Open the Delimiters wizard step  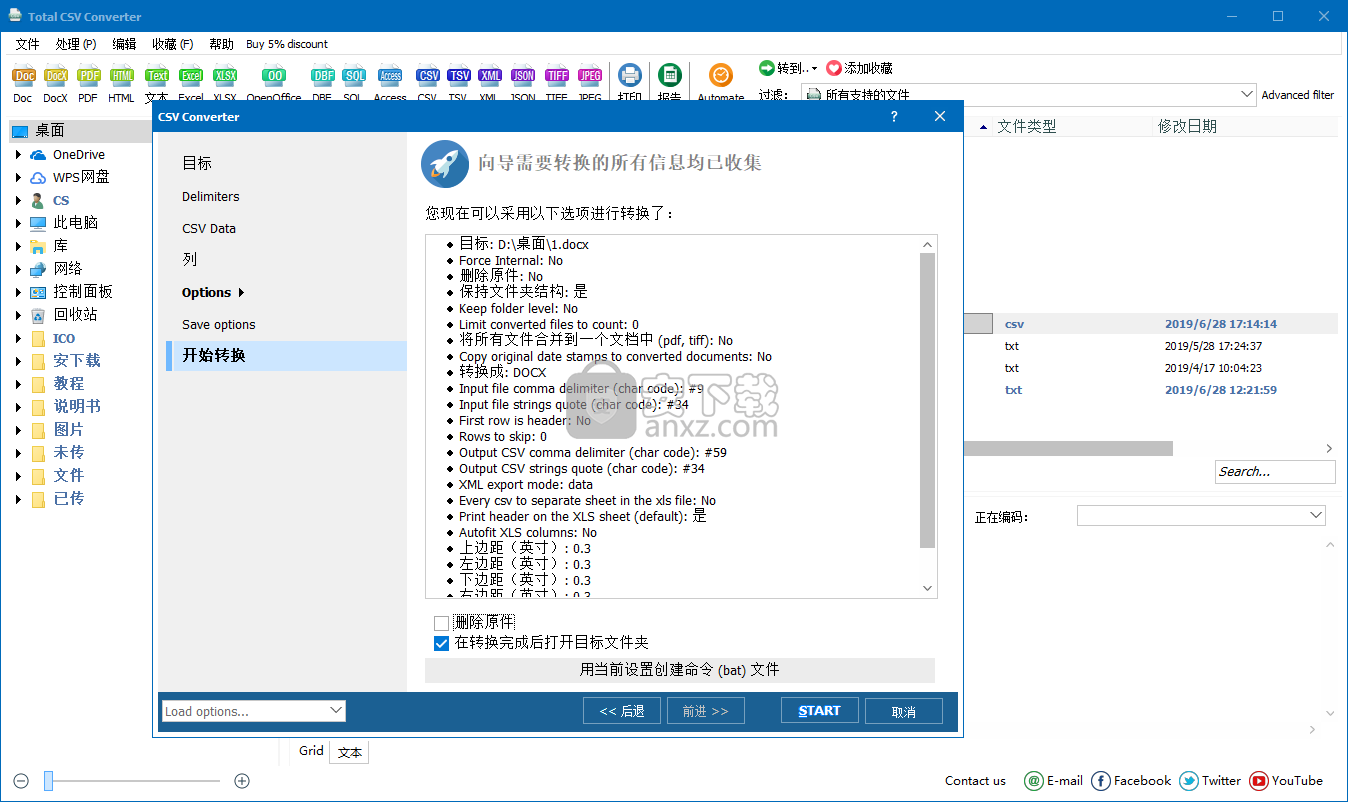pos(211,197)
